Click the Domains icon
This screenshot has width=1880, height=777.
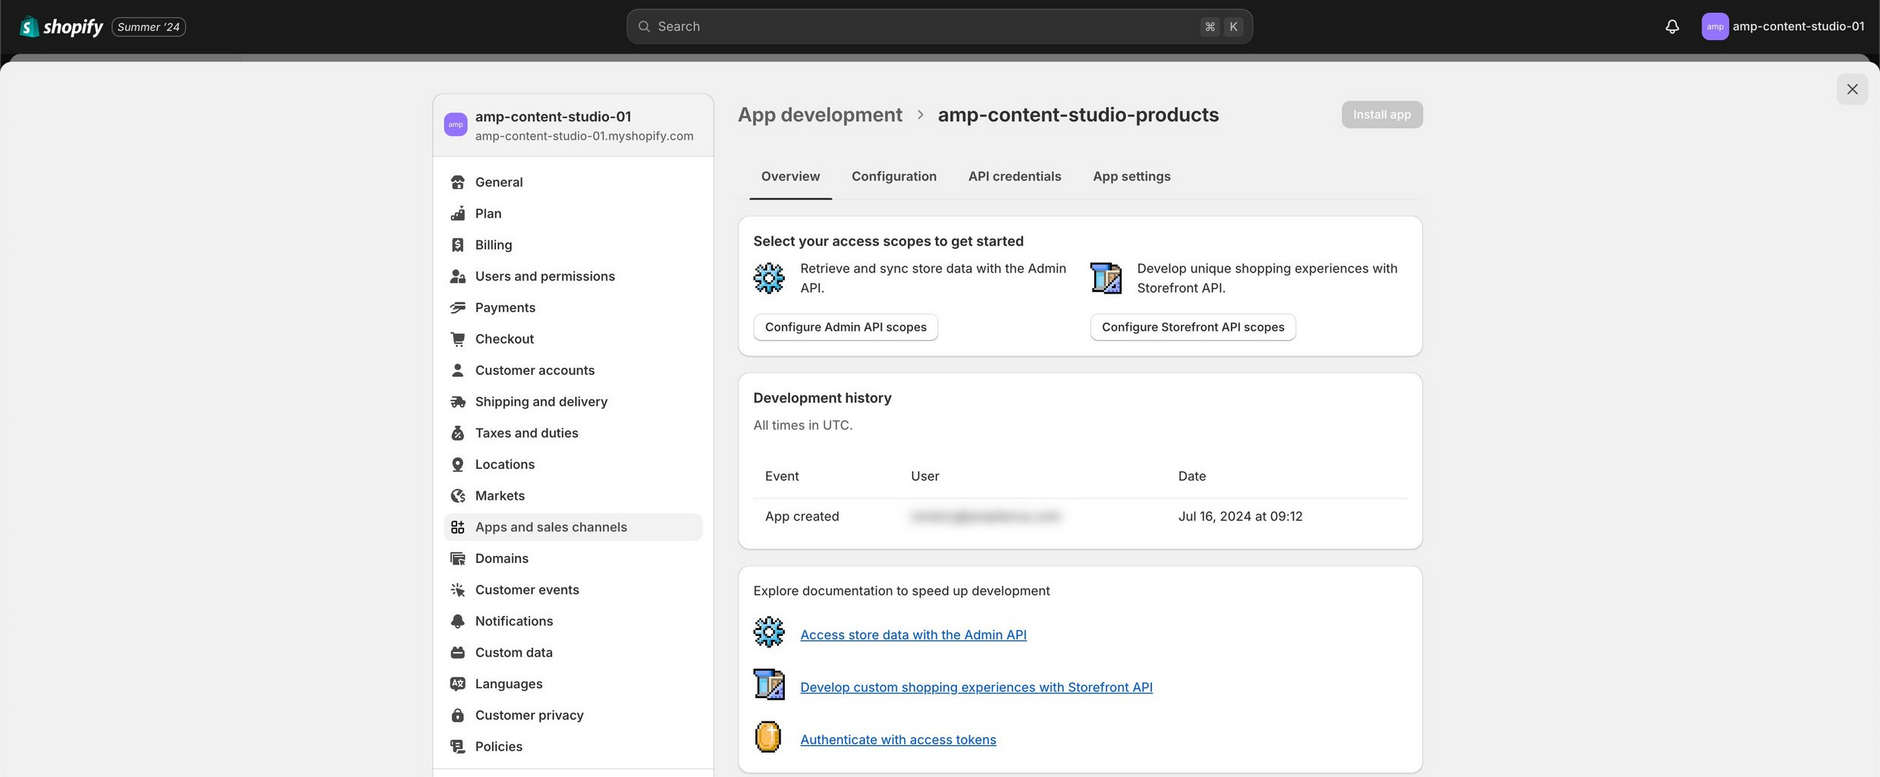458,558
